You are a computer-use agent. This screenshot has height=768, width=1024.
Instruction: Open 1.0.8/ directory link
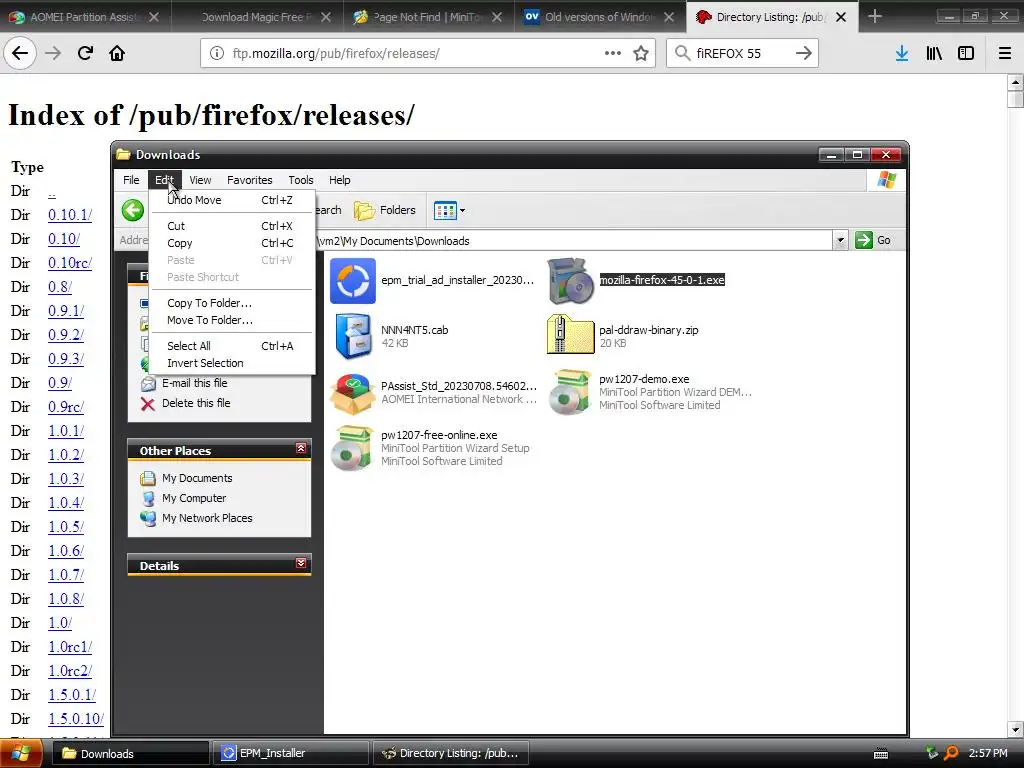tap(66, 599)
